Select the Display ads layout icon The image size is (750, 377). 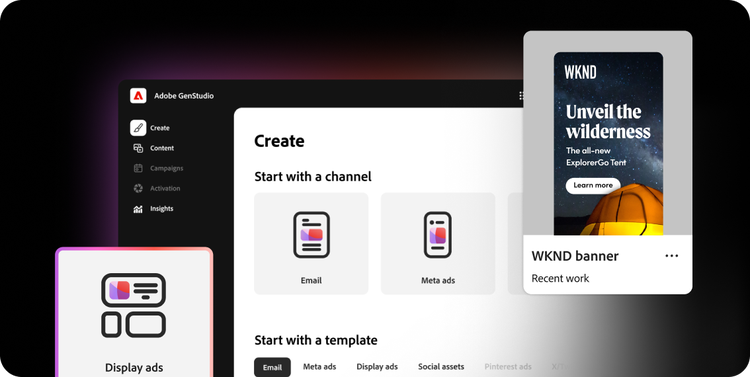pos(133,305)
